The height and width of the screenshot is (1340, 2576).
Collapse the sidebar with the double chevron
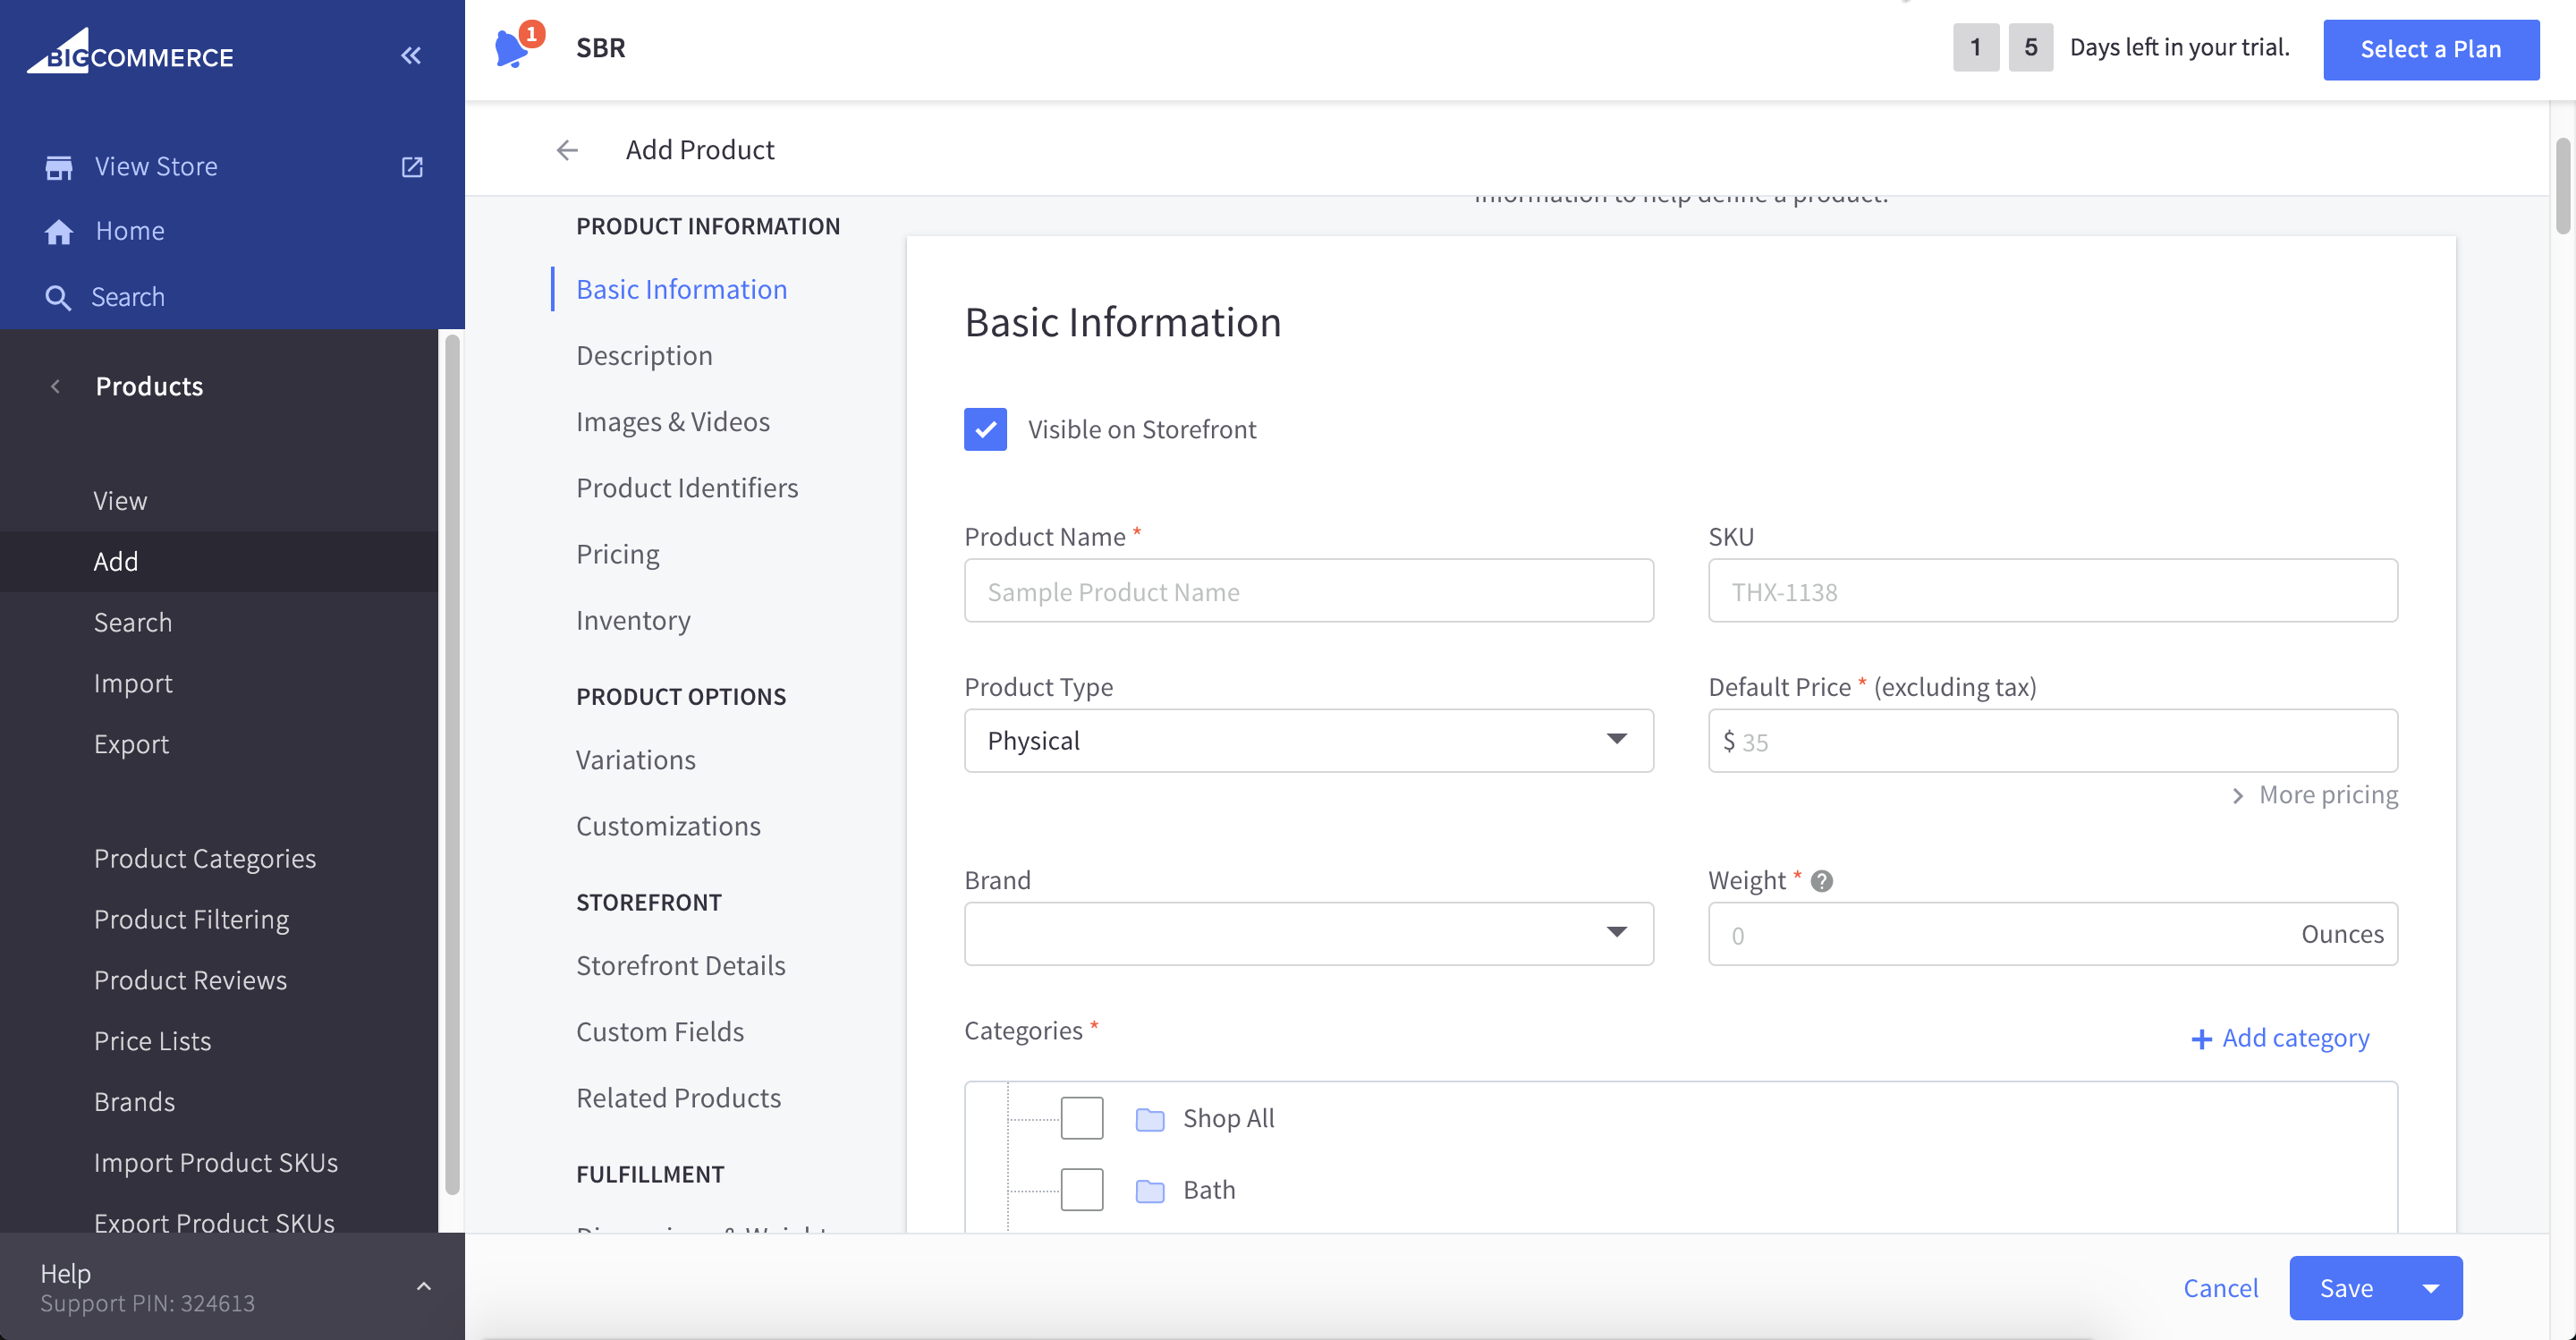pyautogui.click(x=411, y=55)
